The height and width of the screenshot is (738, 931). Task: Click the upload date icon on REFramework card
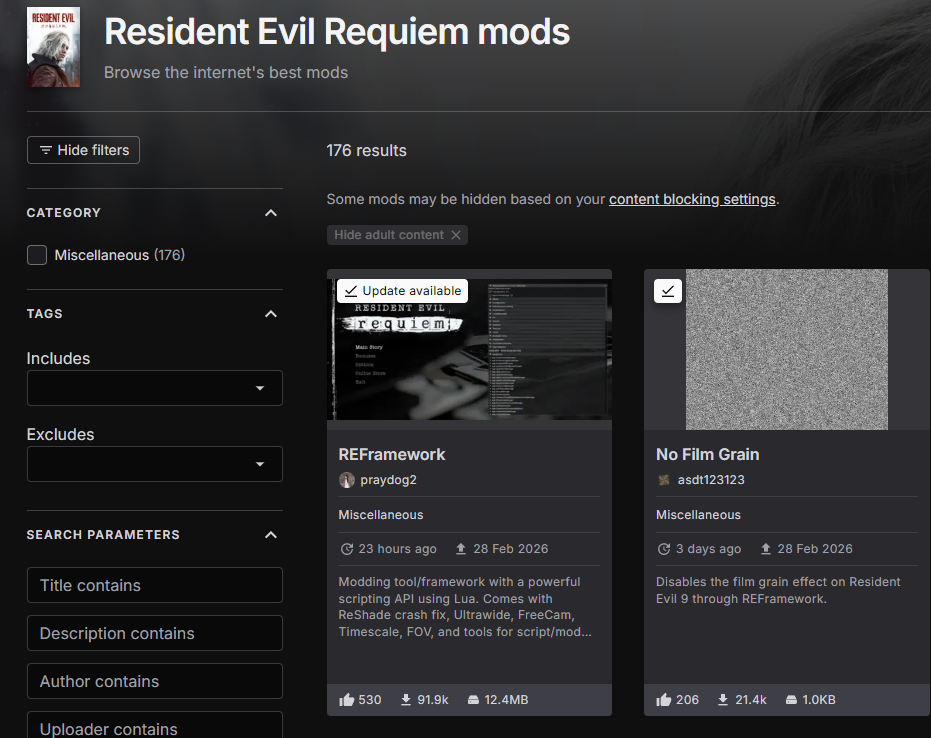click(x=461, y=549)
